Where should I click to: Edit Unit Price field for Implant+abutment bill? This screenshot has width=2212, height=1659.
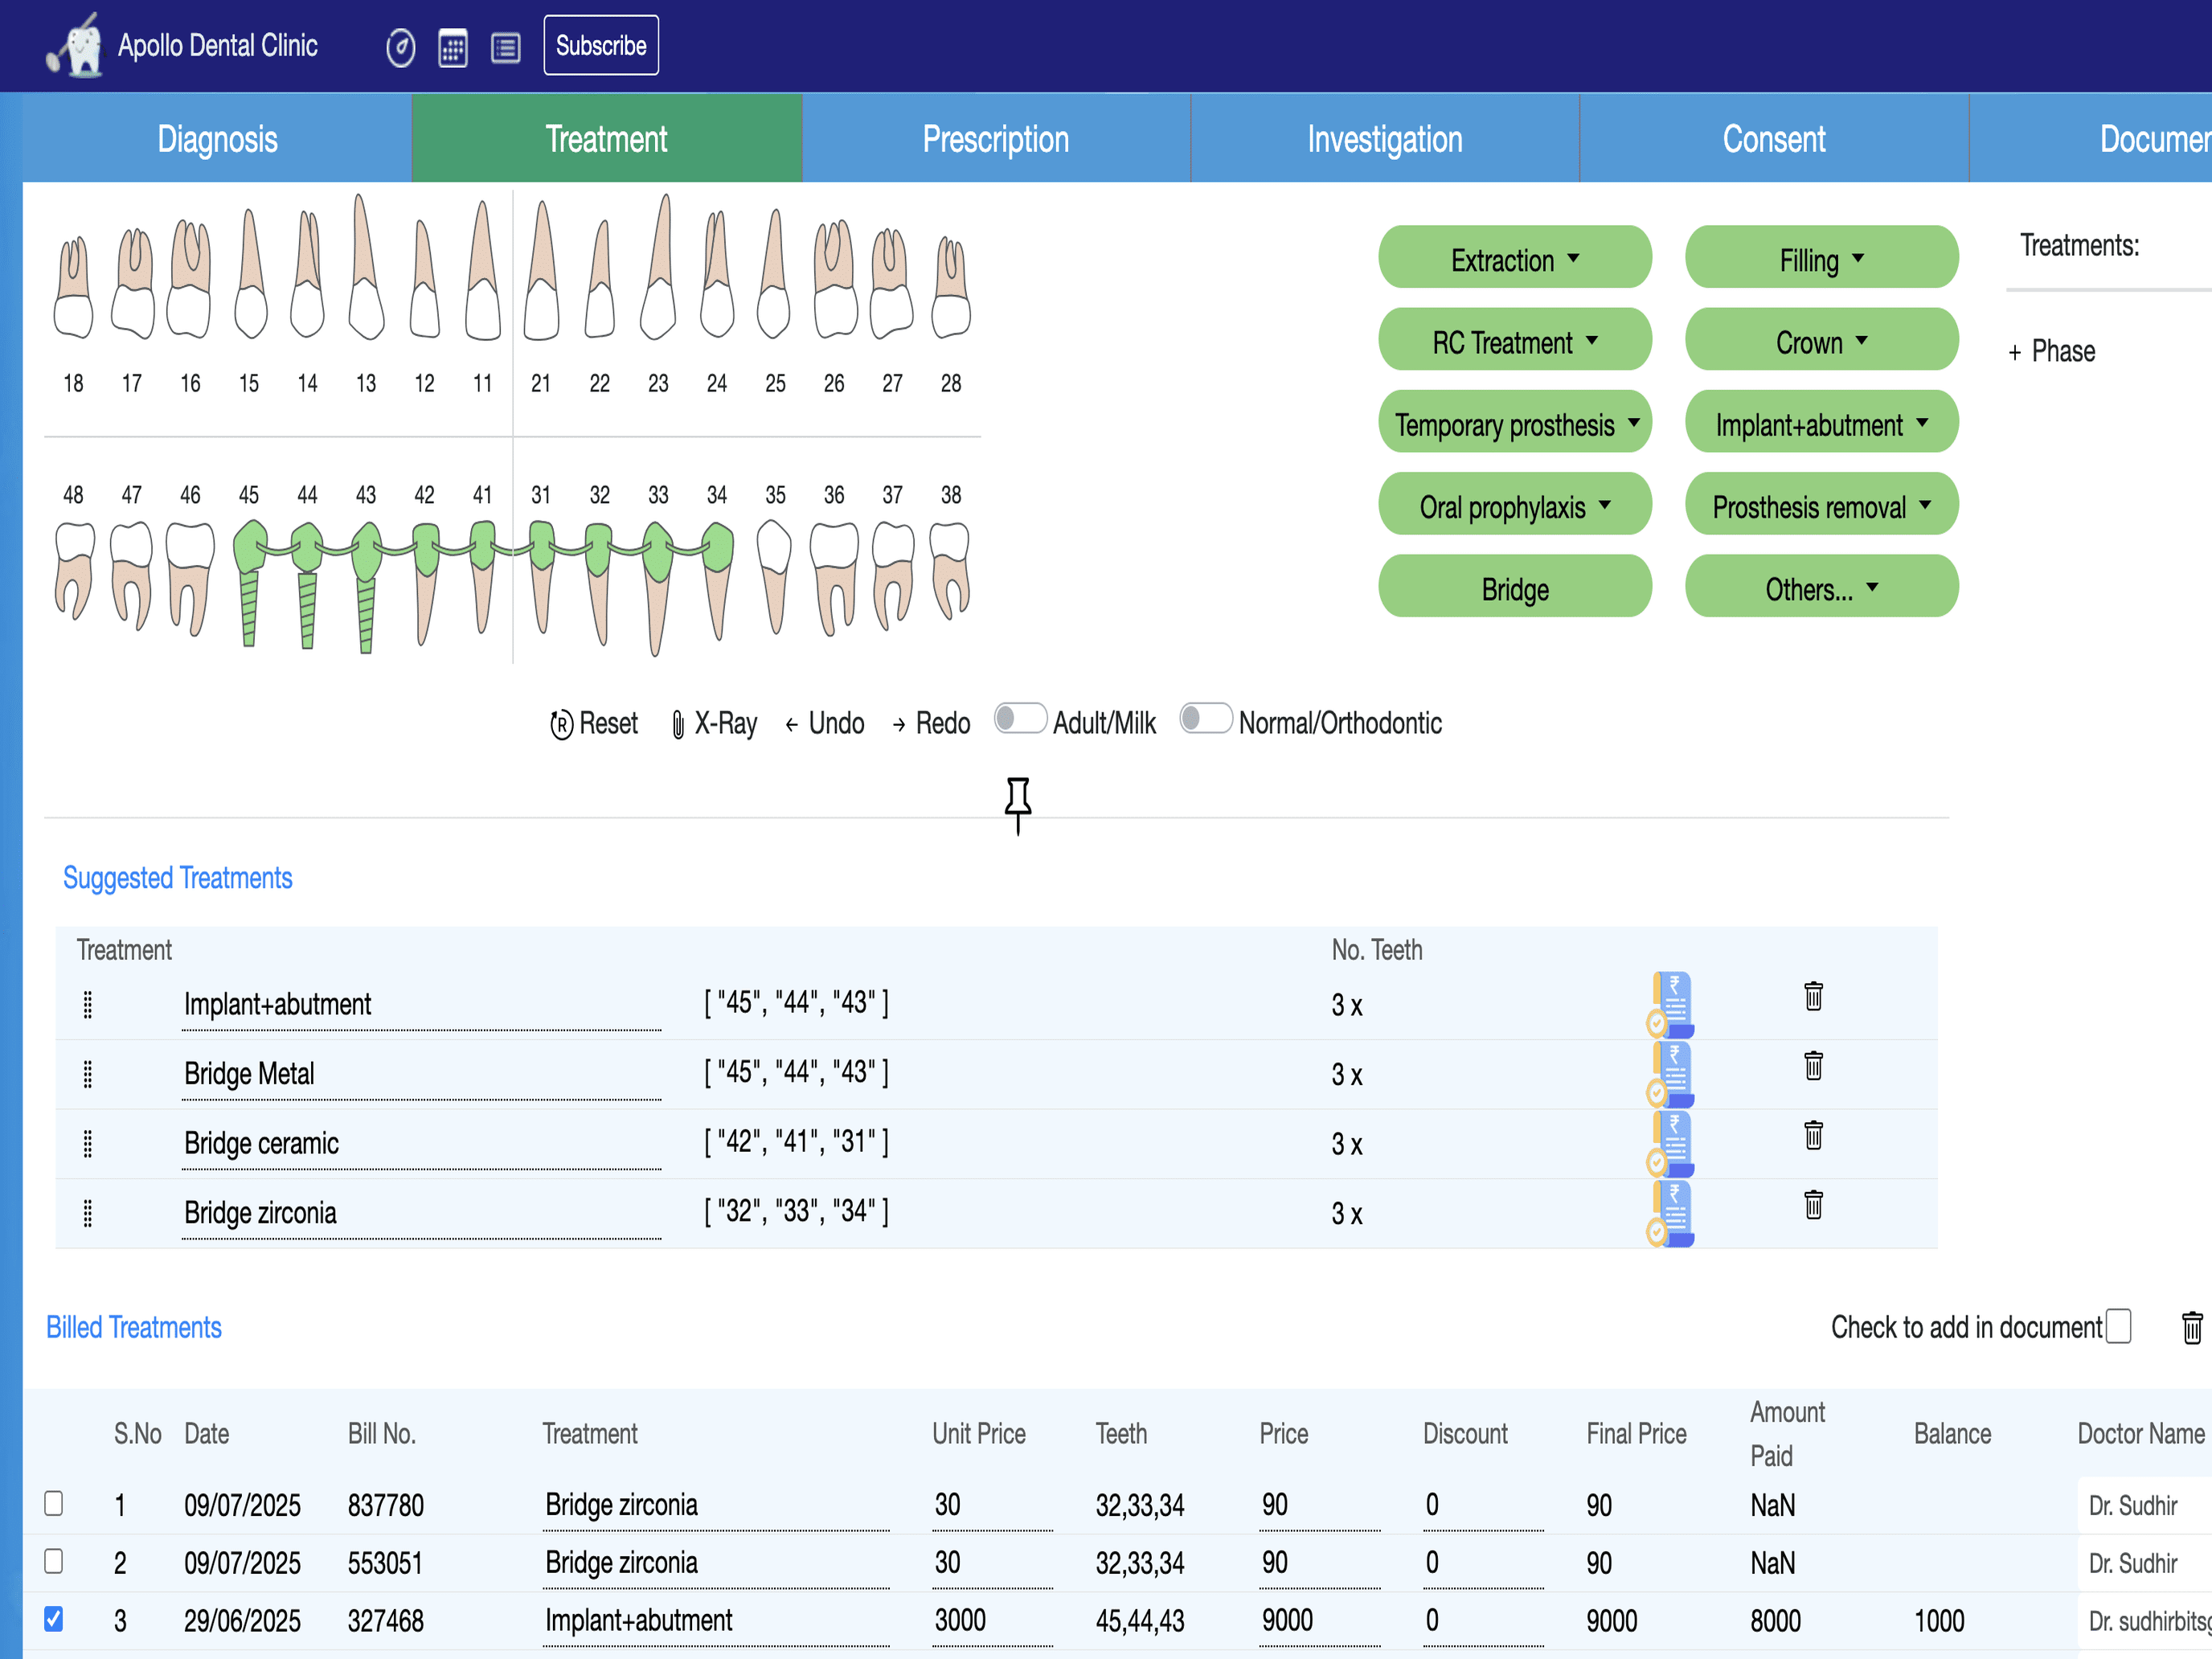click(x=993, y=1621)
